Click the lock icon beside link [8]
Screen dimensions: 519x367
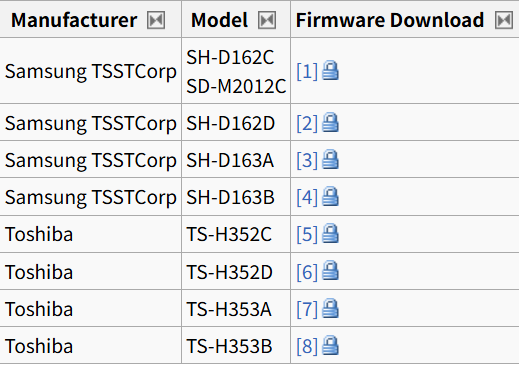(330, 346)
